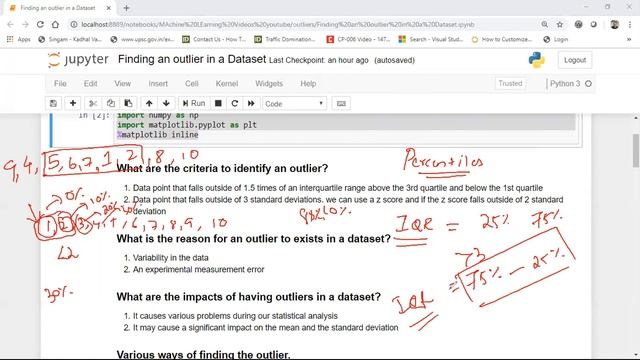Click the localhost address bar
Screen dimensions: 640x360
(x=278, y=24)
